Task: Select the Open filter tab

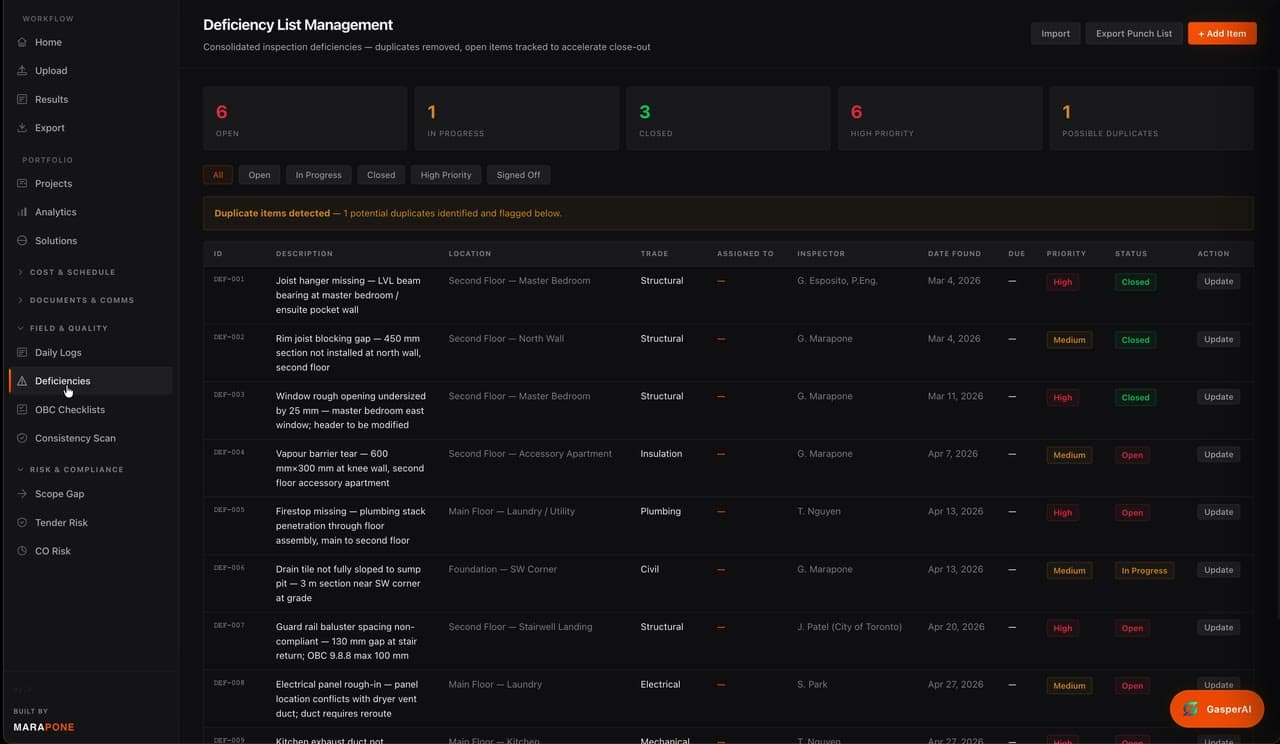Action: point(259,175)
